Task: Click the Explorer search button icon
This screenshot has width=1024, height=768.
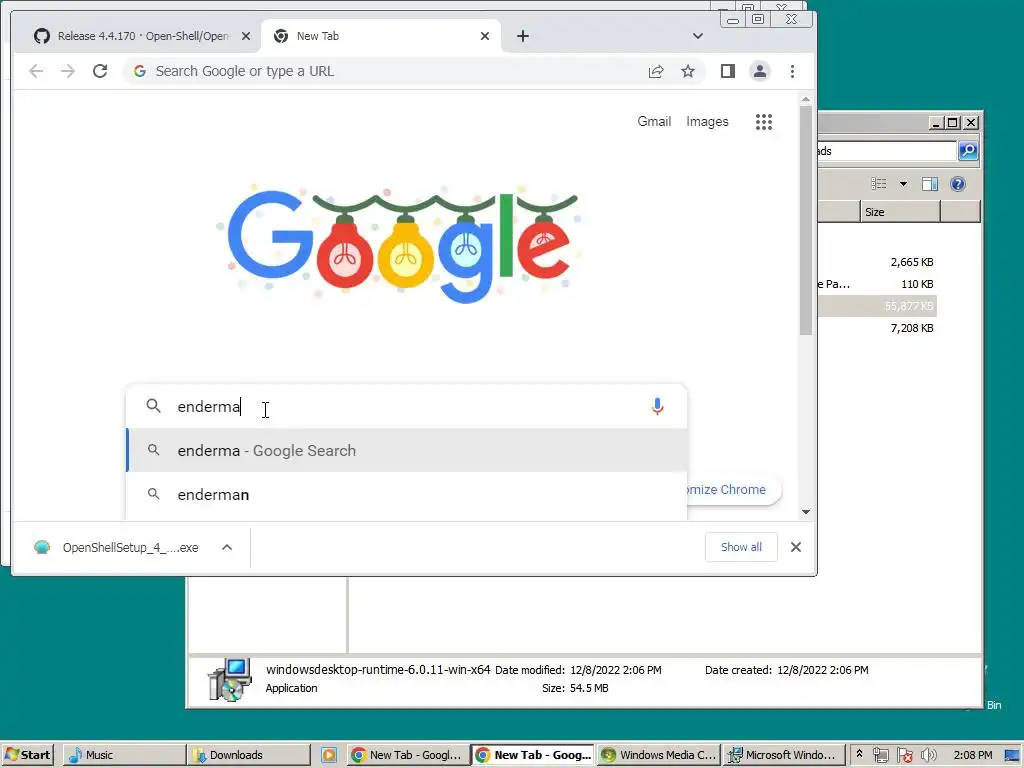Action: click(968, 151)
